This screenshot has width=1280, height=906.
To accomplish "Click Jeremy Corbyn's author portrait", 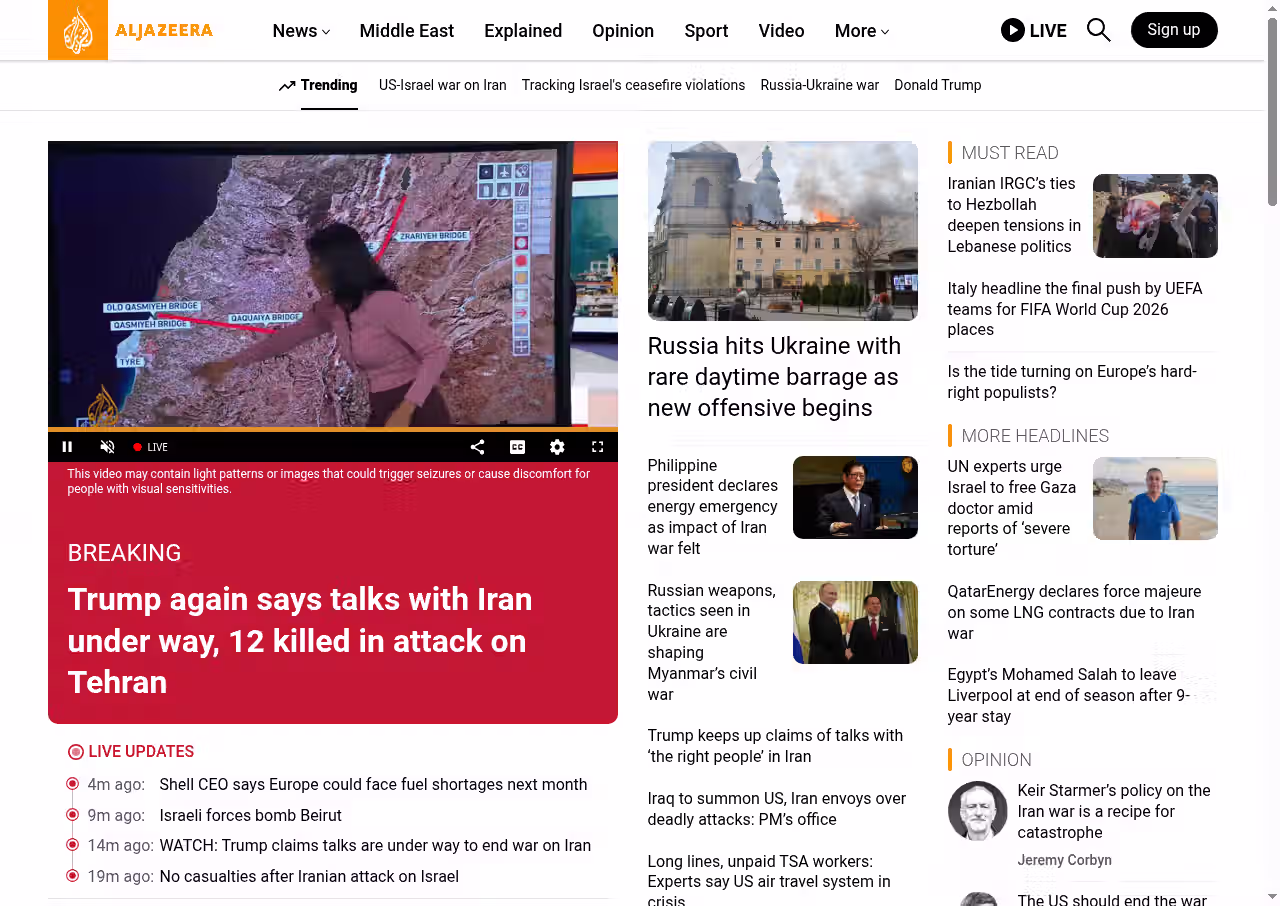I will [977, 811].
